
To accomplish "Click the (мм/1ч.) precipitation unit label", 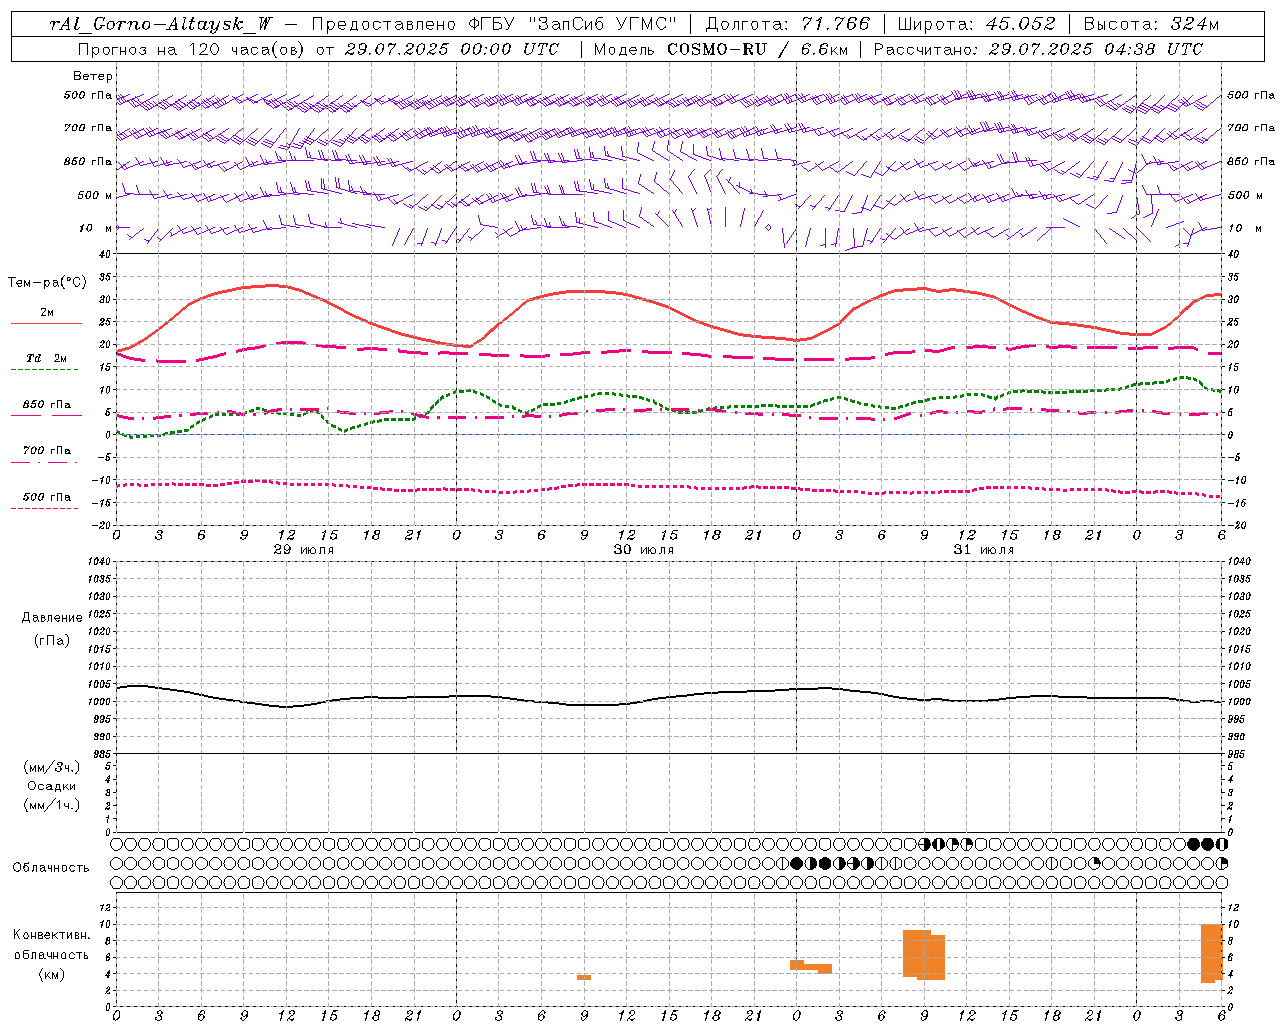I will 51,805.
